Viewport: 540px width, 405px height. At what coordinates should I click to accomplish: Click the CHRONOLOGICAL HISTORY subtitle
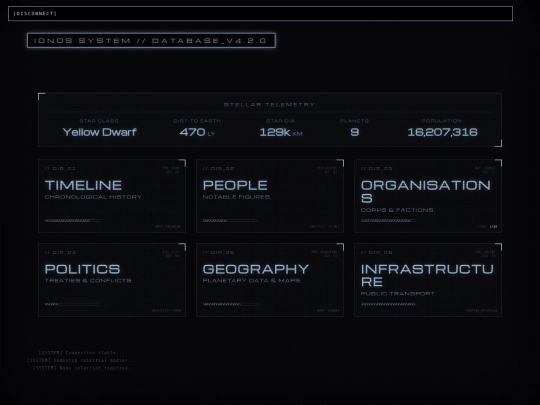coord(94,197)
